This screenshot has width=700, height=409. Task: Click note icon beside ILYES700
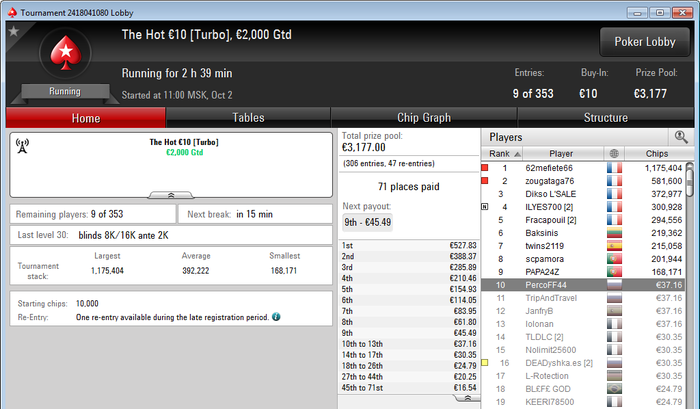[x=485, y=207]
